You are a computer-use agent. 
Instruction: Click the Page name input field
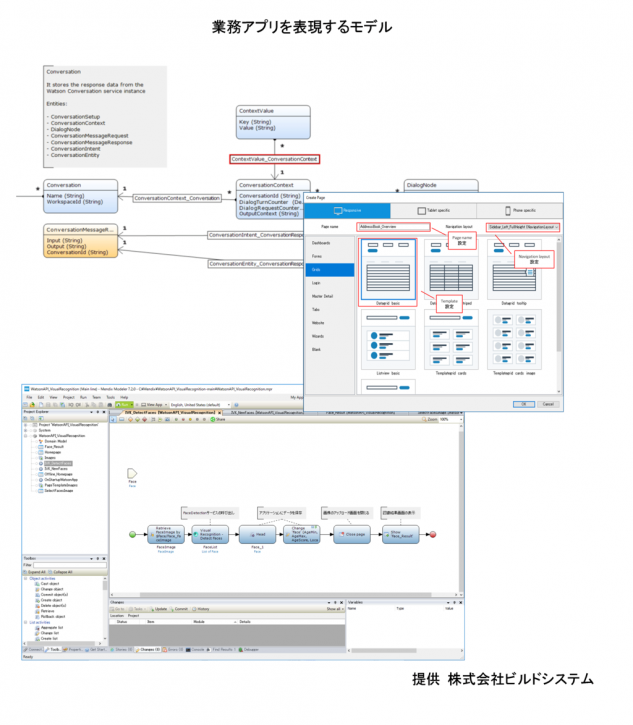click(393, 227)
